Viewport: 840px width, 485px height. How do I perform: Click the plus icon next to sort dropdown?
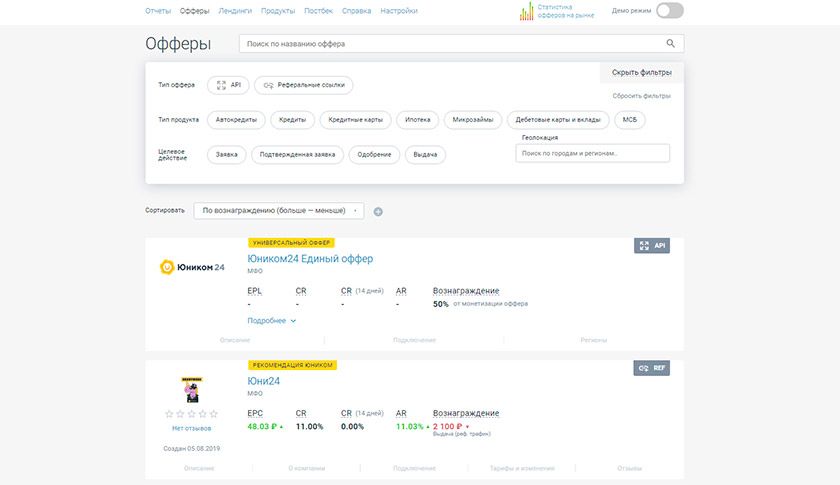378,212
